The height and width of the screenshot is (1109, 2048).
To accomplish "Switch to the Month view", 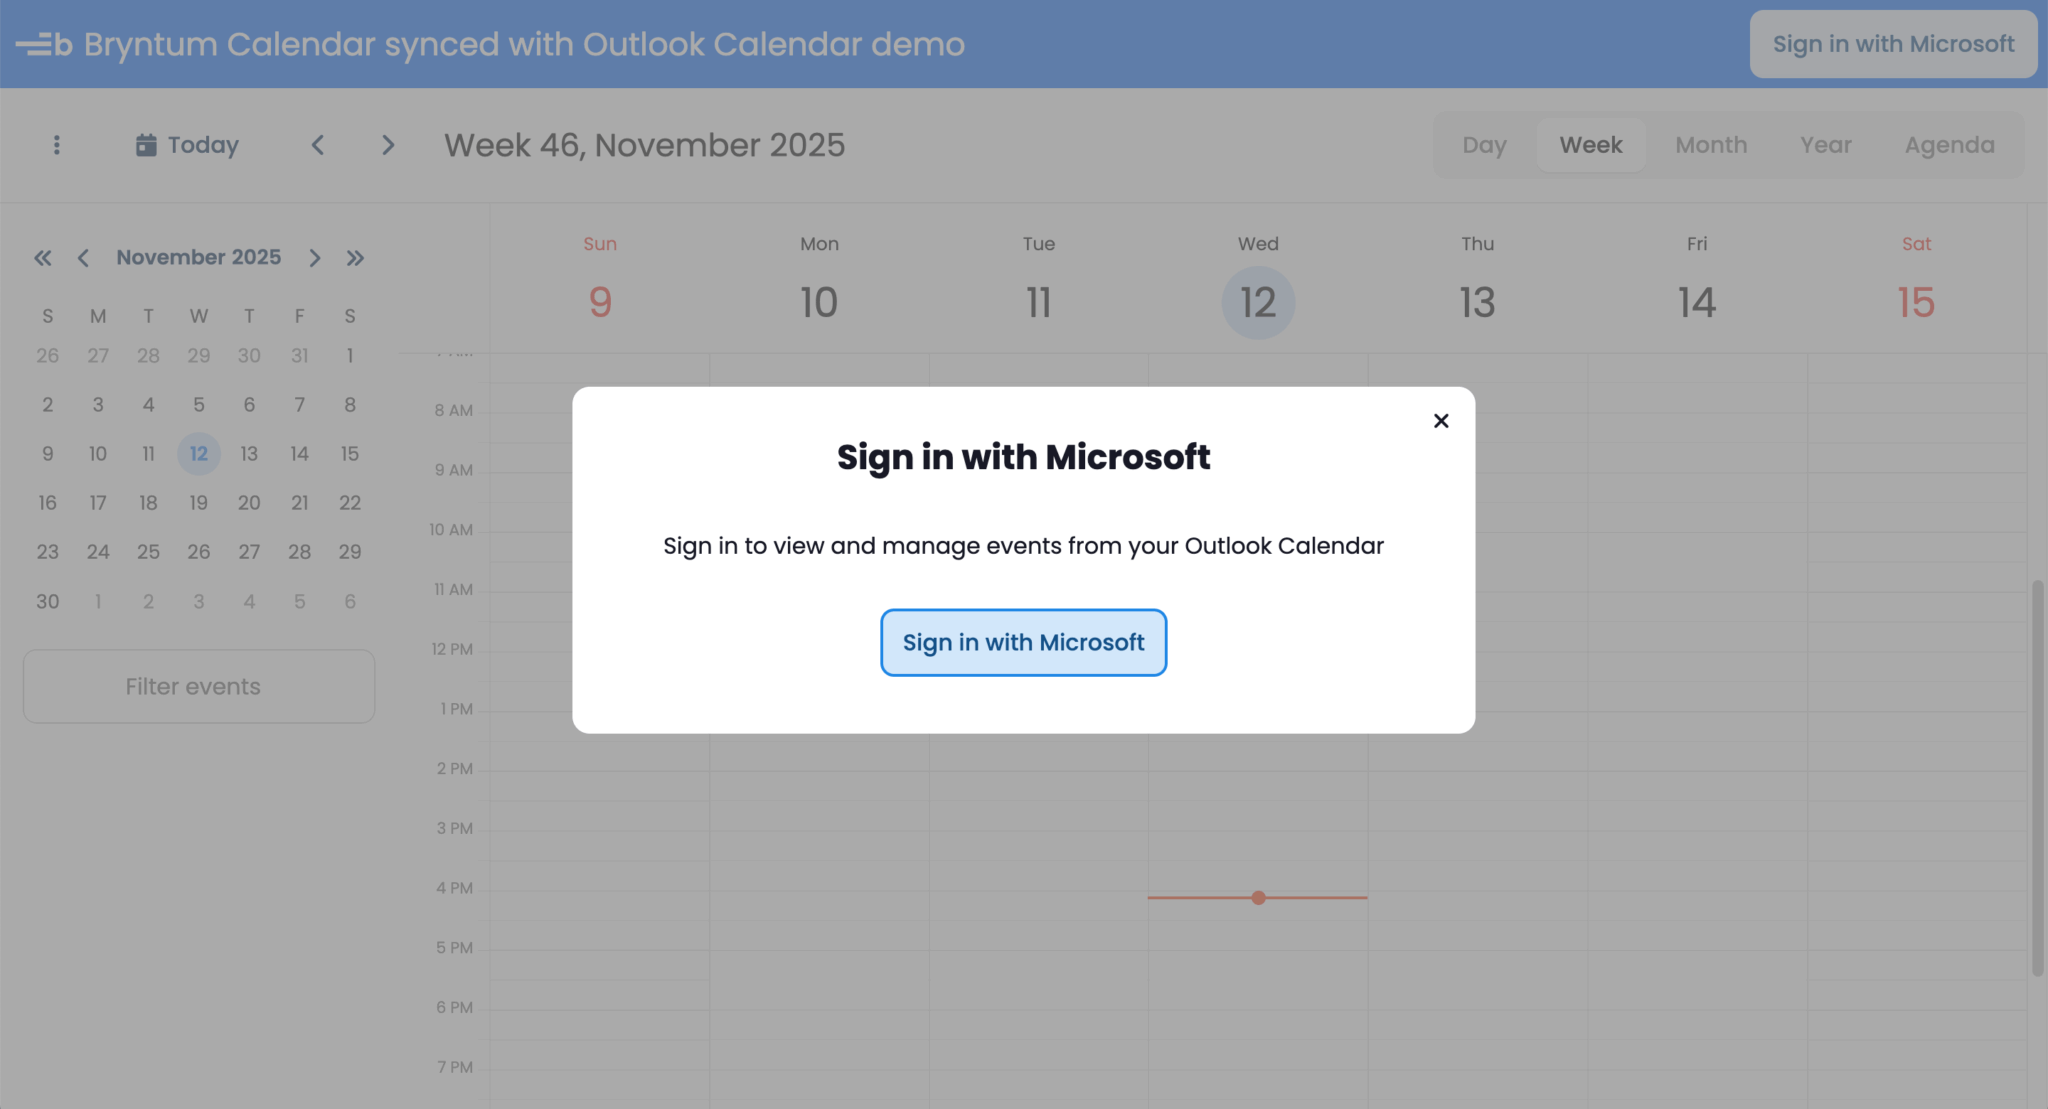I will click(1711, 145).
